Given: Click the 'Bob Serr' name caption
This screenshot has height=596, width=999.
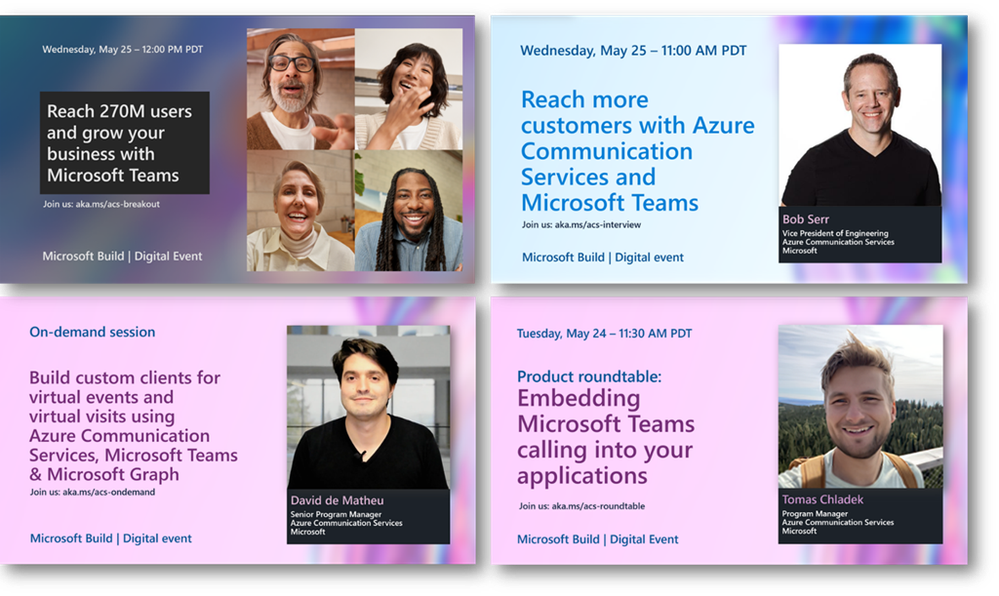Looking at the screenshot, I should tap(806, 219).
